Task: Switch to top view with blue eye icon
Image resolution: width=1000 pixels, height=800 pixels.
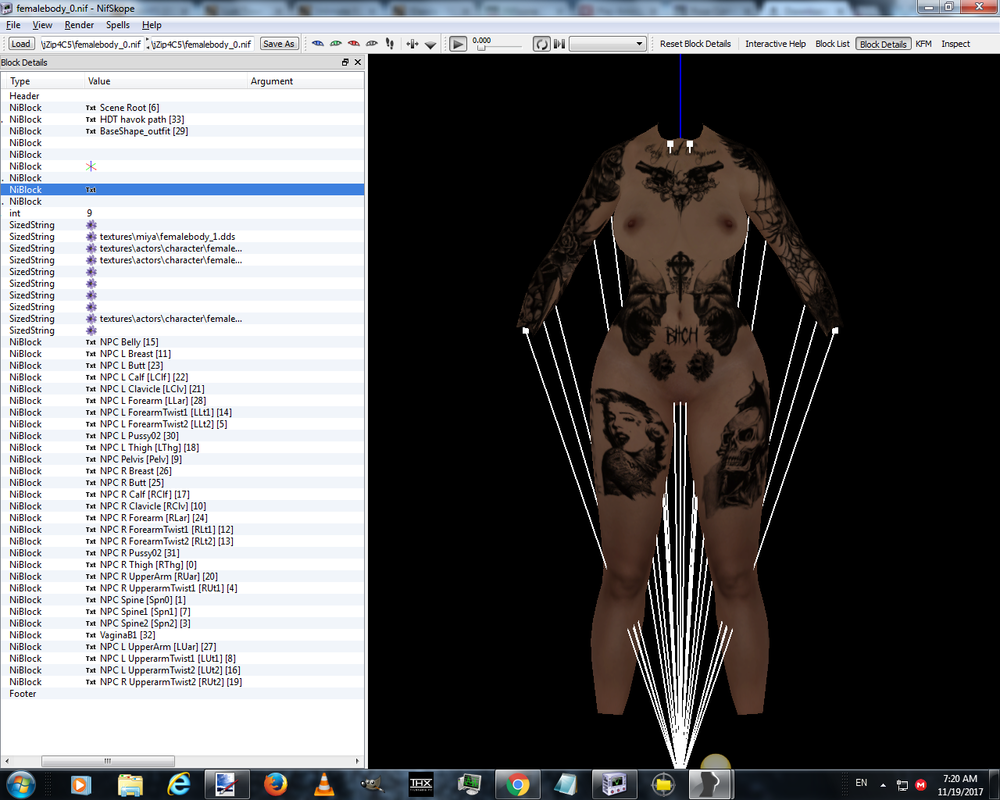Action: [318, 44]
